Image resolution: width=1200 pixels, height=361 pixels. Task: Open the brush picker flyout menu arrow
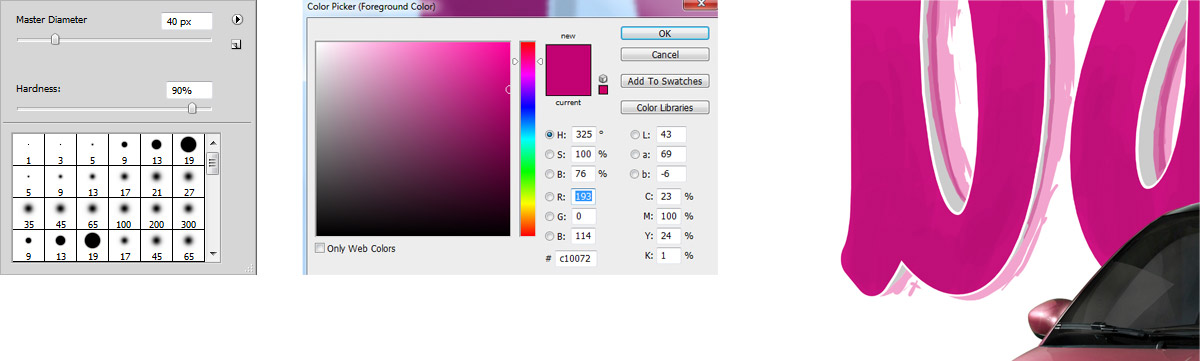[237, 19]
